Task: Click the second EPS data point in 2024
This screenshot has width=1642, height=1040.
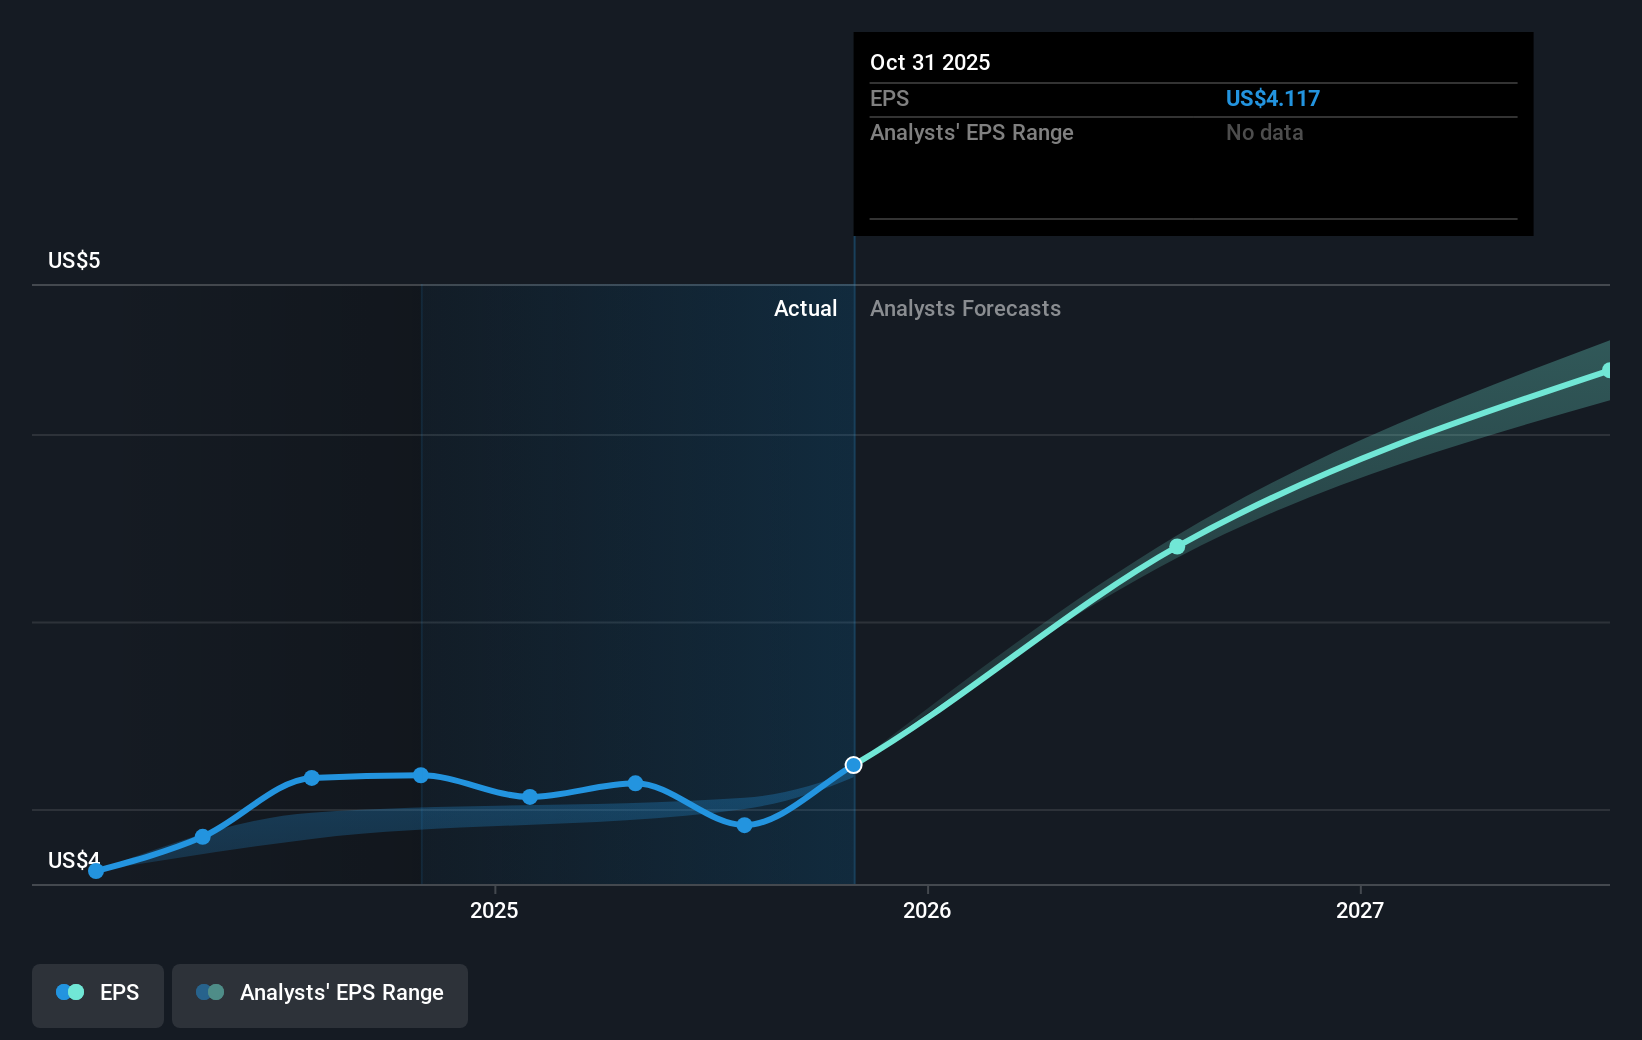Action: click(203, 837)
